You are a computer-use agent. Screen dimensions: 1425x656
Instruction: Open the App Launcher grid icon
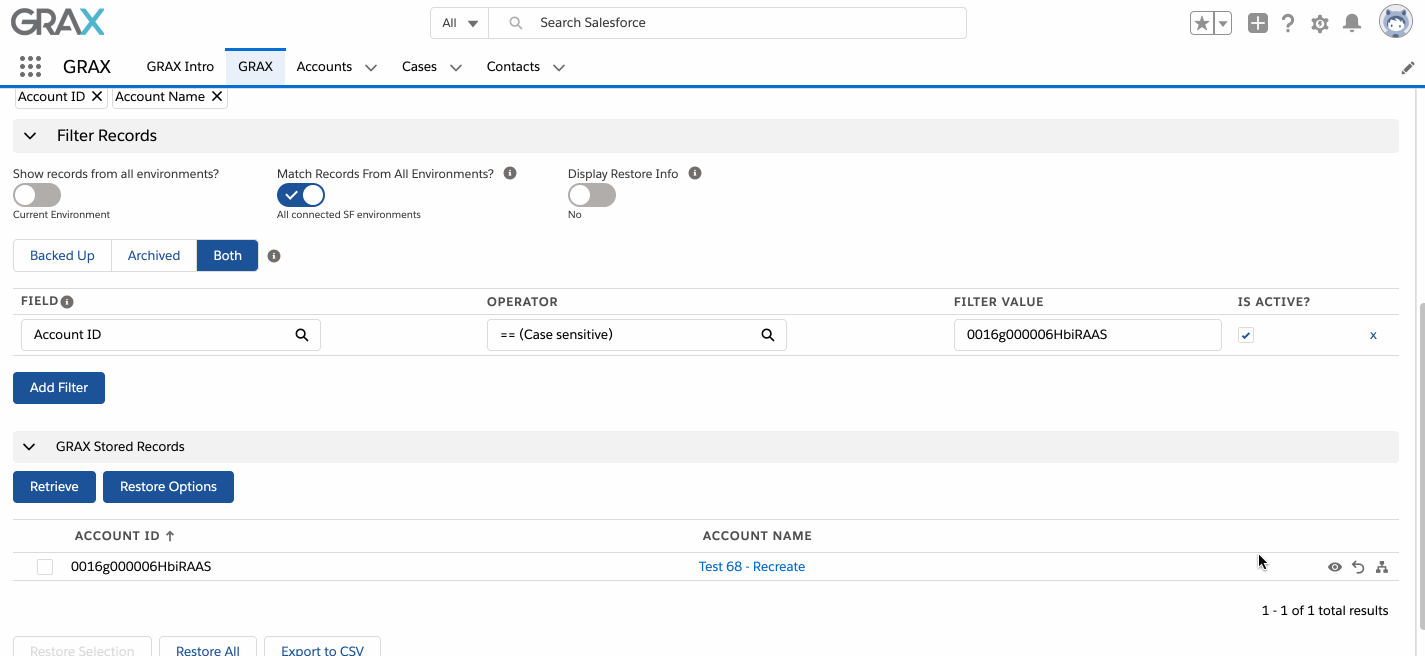(x=30, y=67)
